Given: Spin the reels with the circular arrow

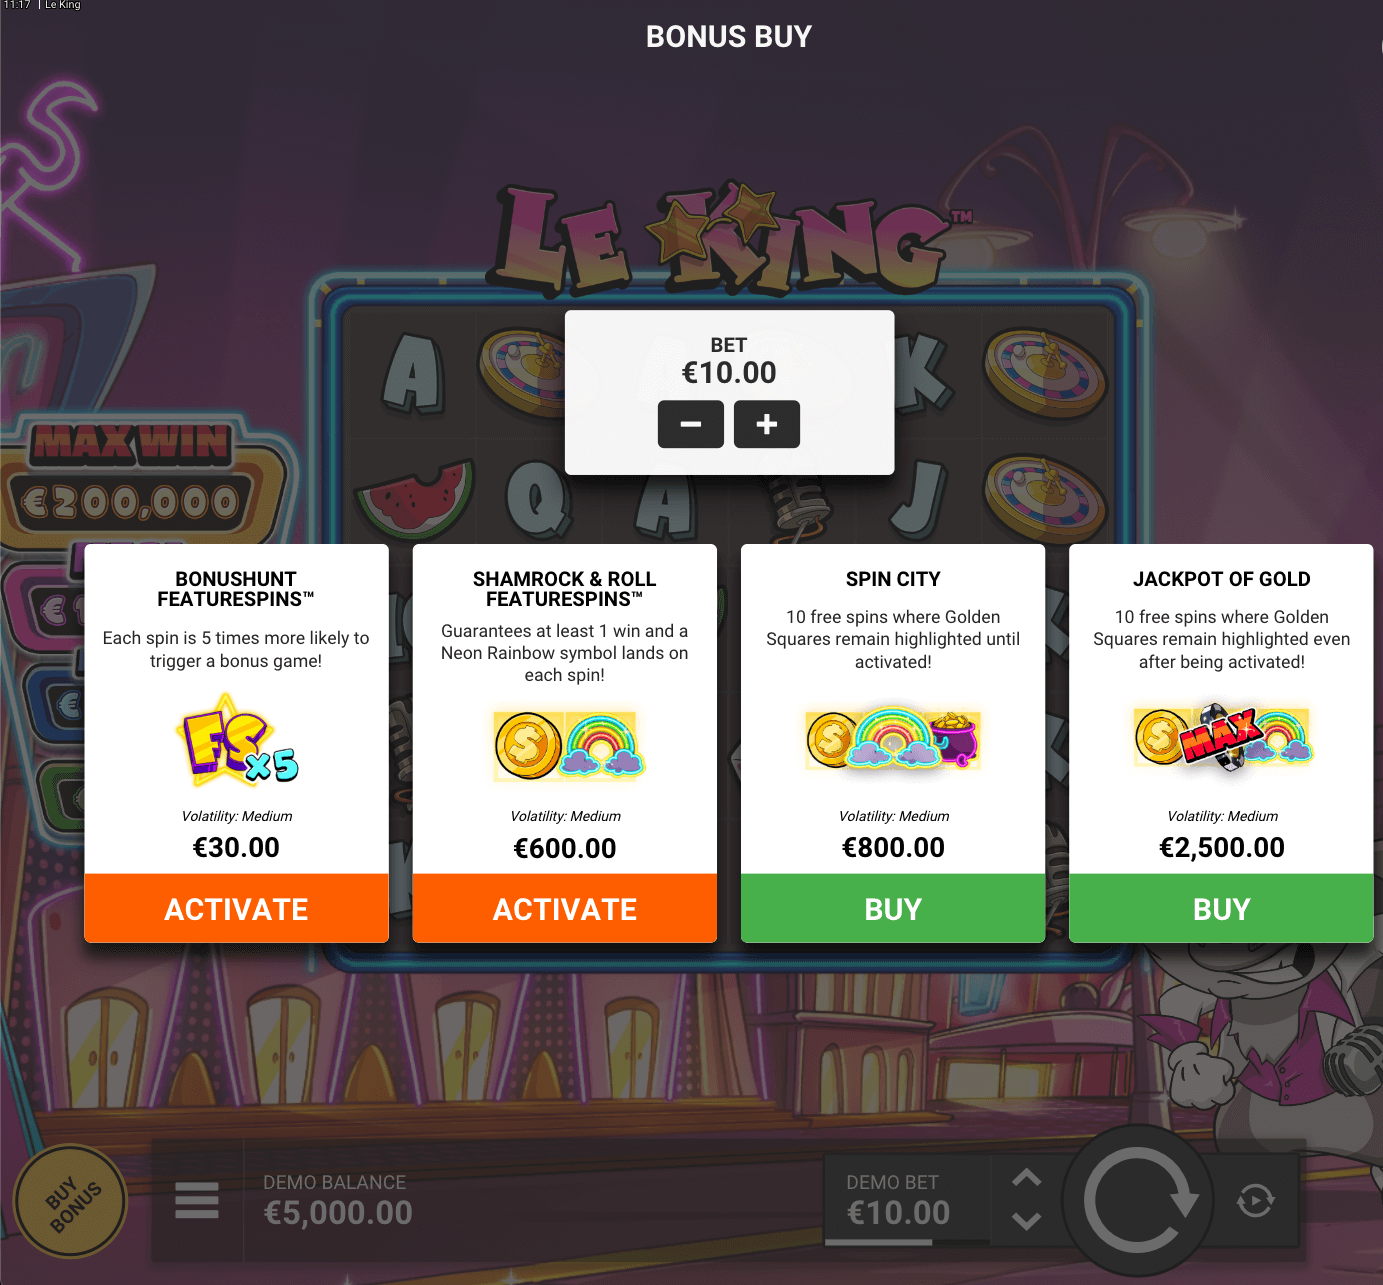Looking at the screenshot, I should pos(1139,1200).
